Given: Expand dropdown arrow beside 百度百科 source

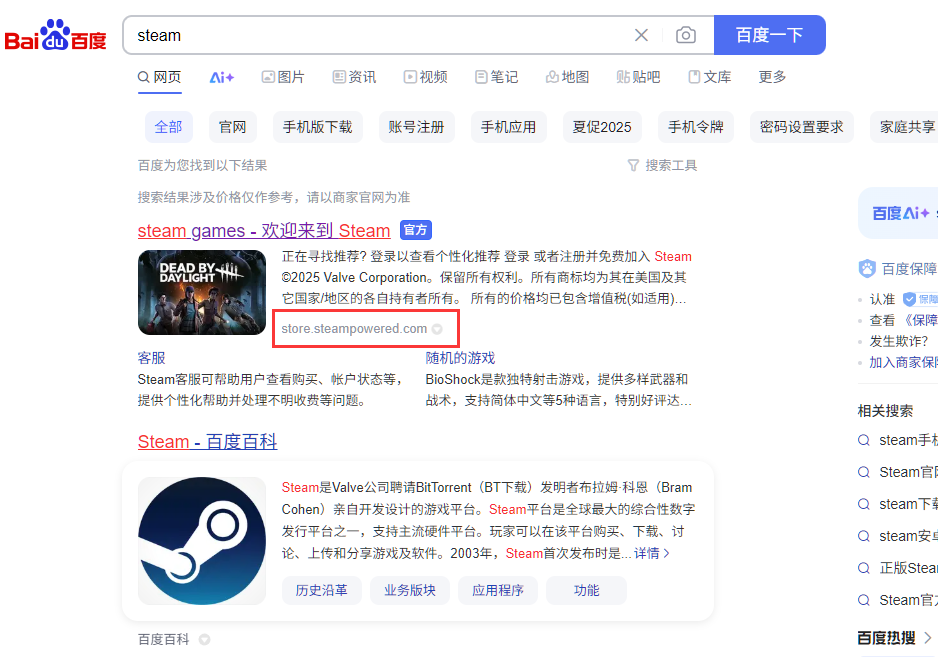Looking at the screenshot, I should pos(205,640).
